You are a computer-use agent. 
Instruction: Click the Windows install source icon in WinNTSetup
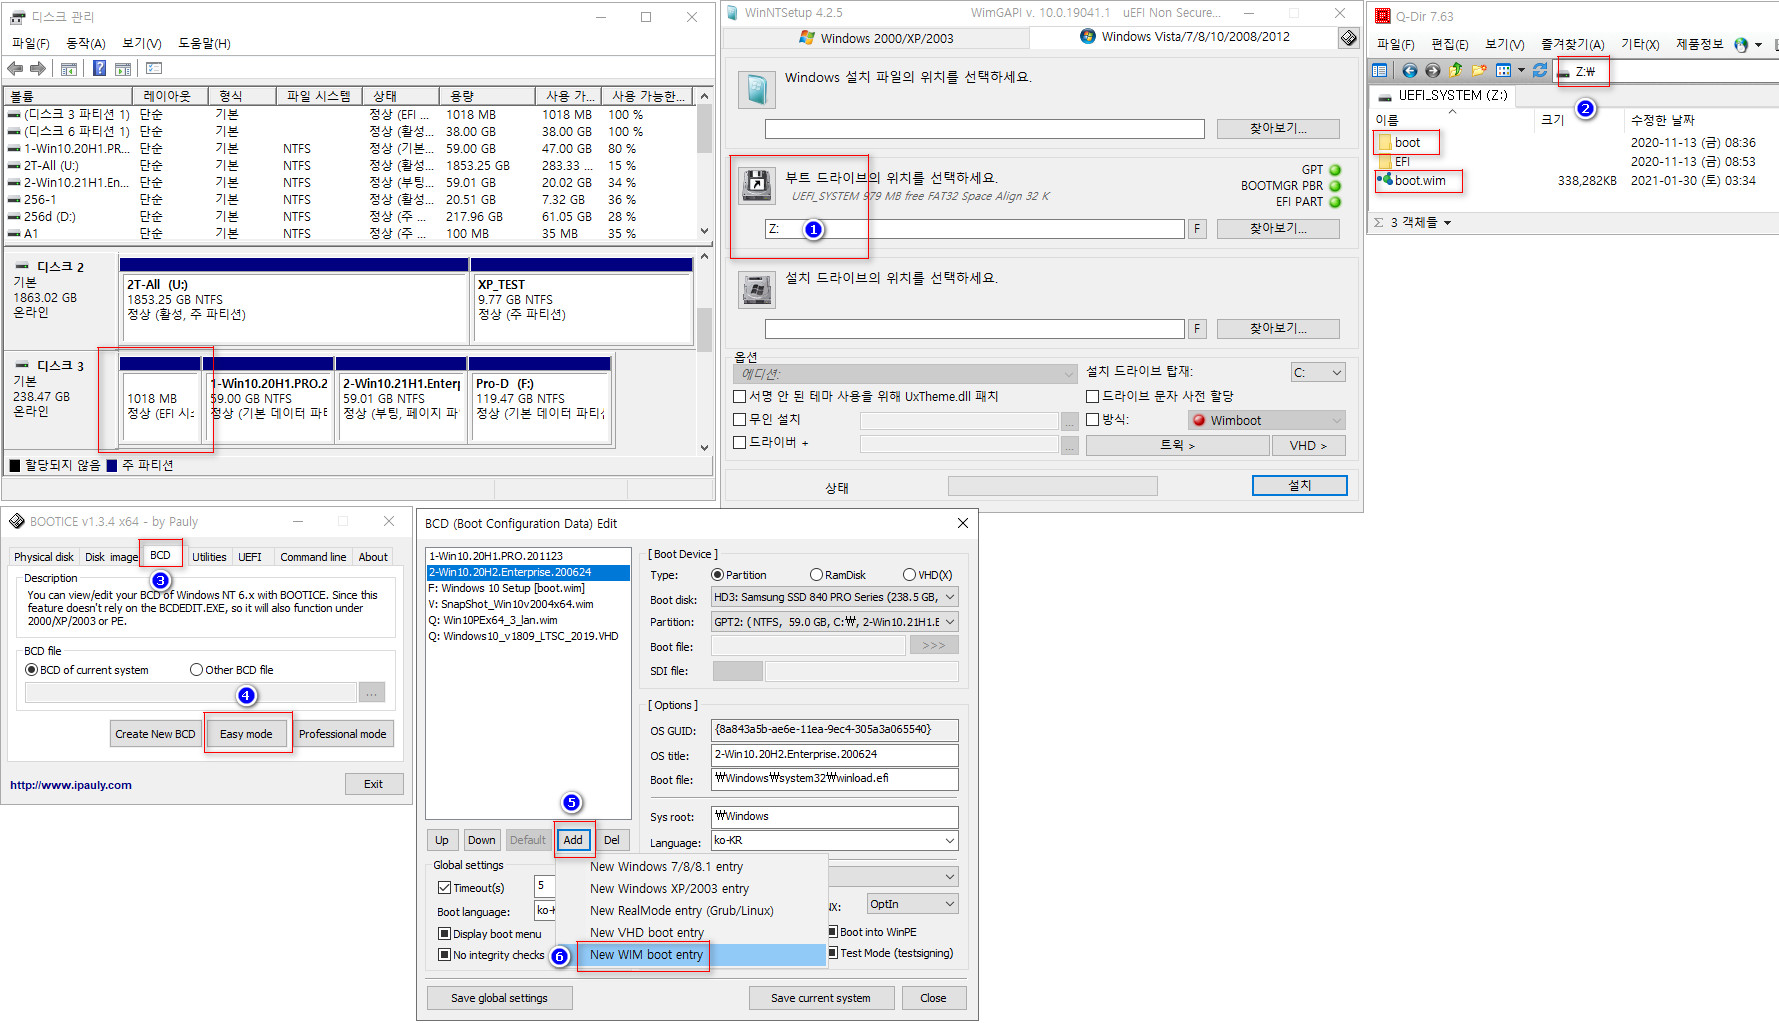pos(757,89)
